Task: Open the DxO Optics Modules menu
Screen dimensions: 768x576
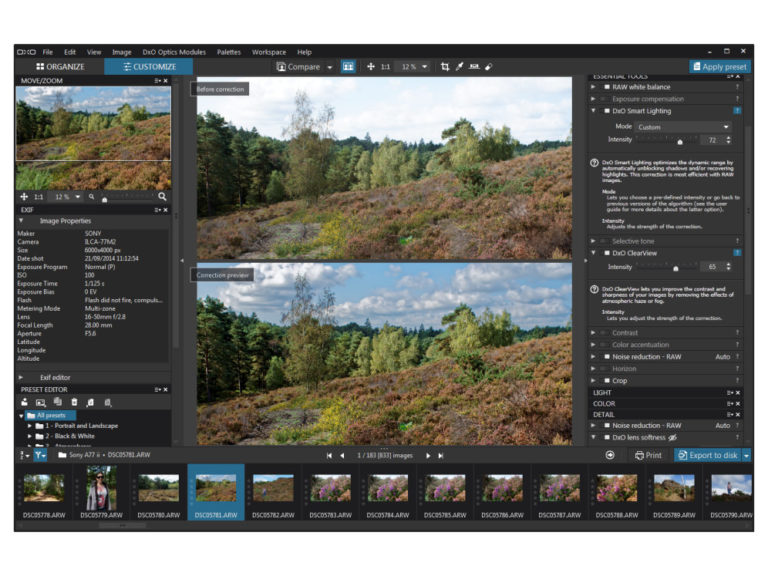Action: coord(174,52)
